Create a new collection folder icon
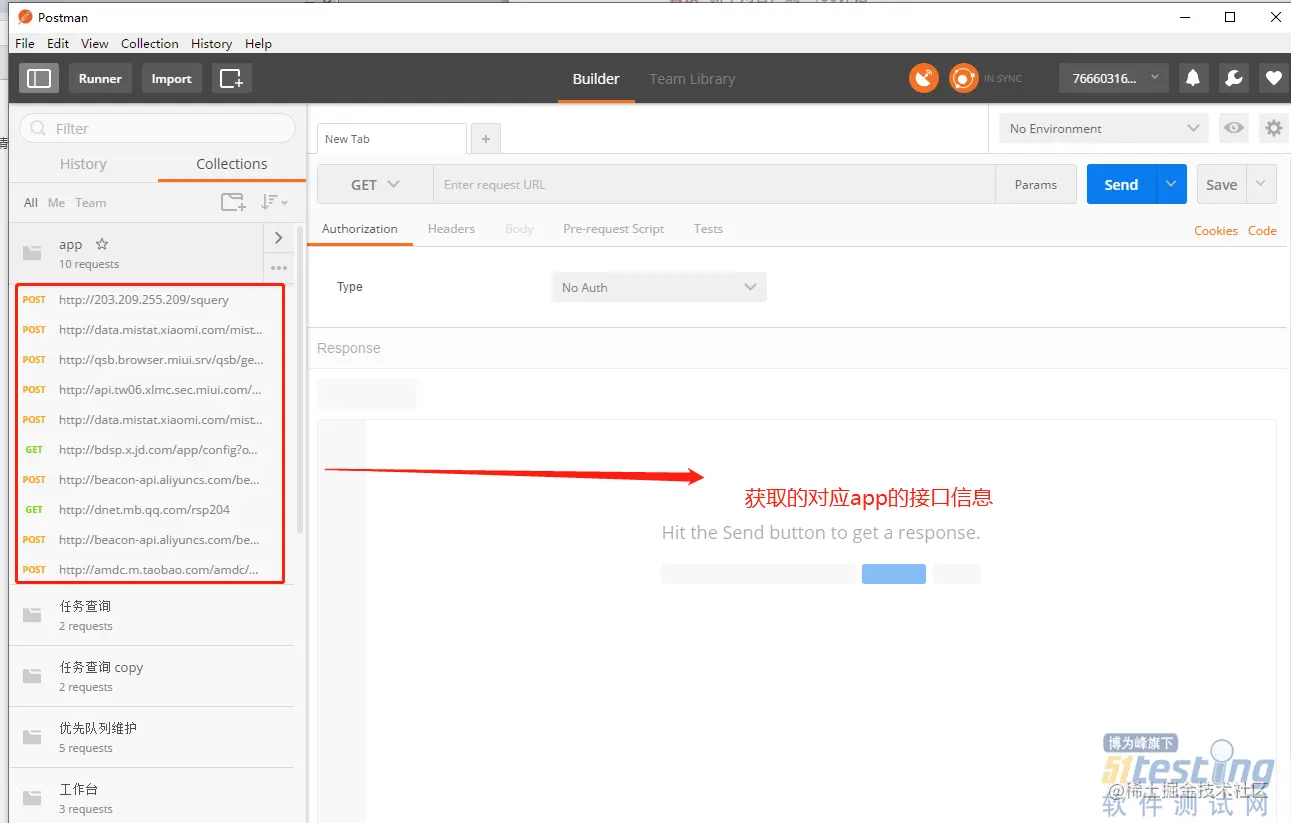The image size is (1291, 823). point(233,202)
